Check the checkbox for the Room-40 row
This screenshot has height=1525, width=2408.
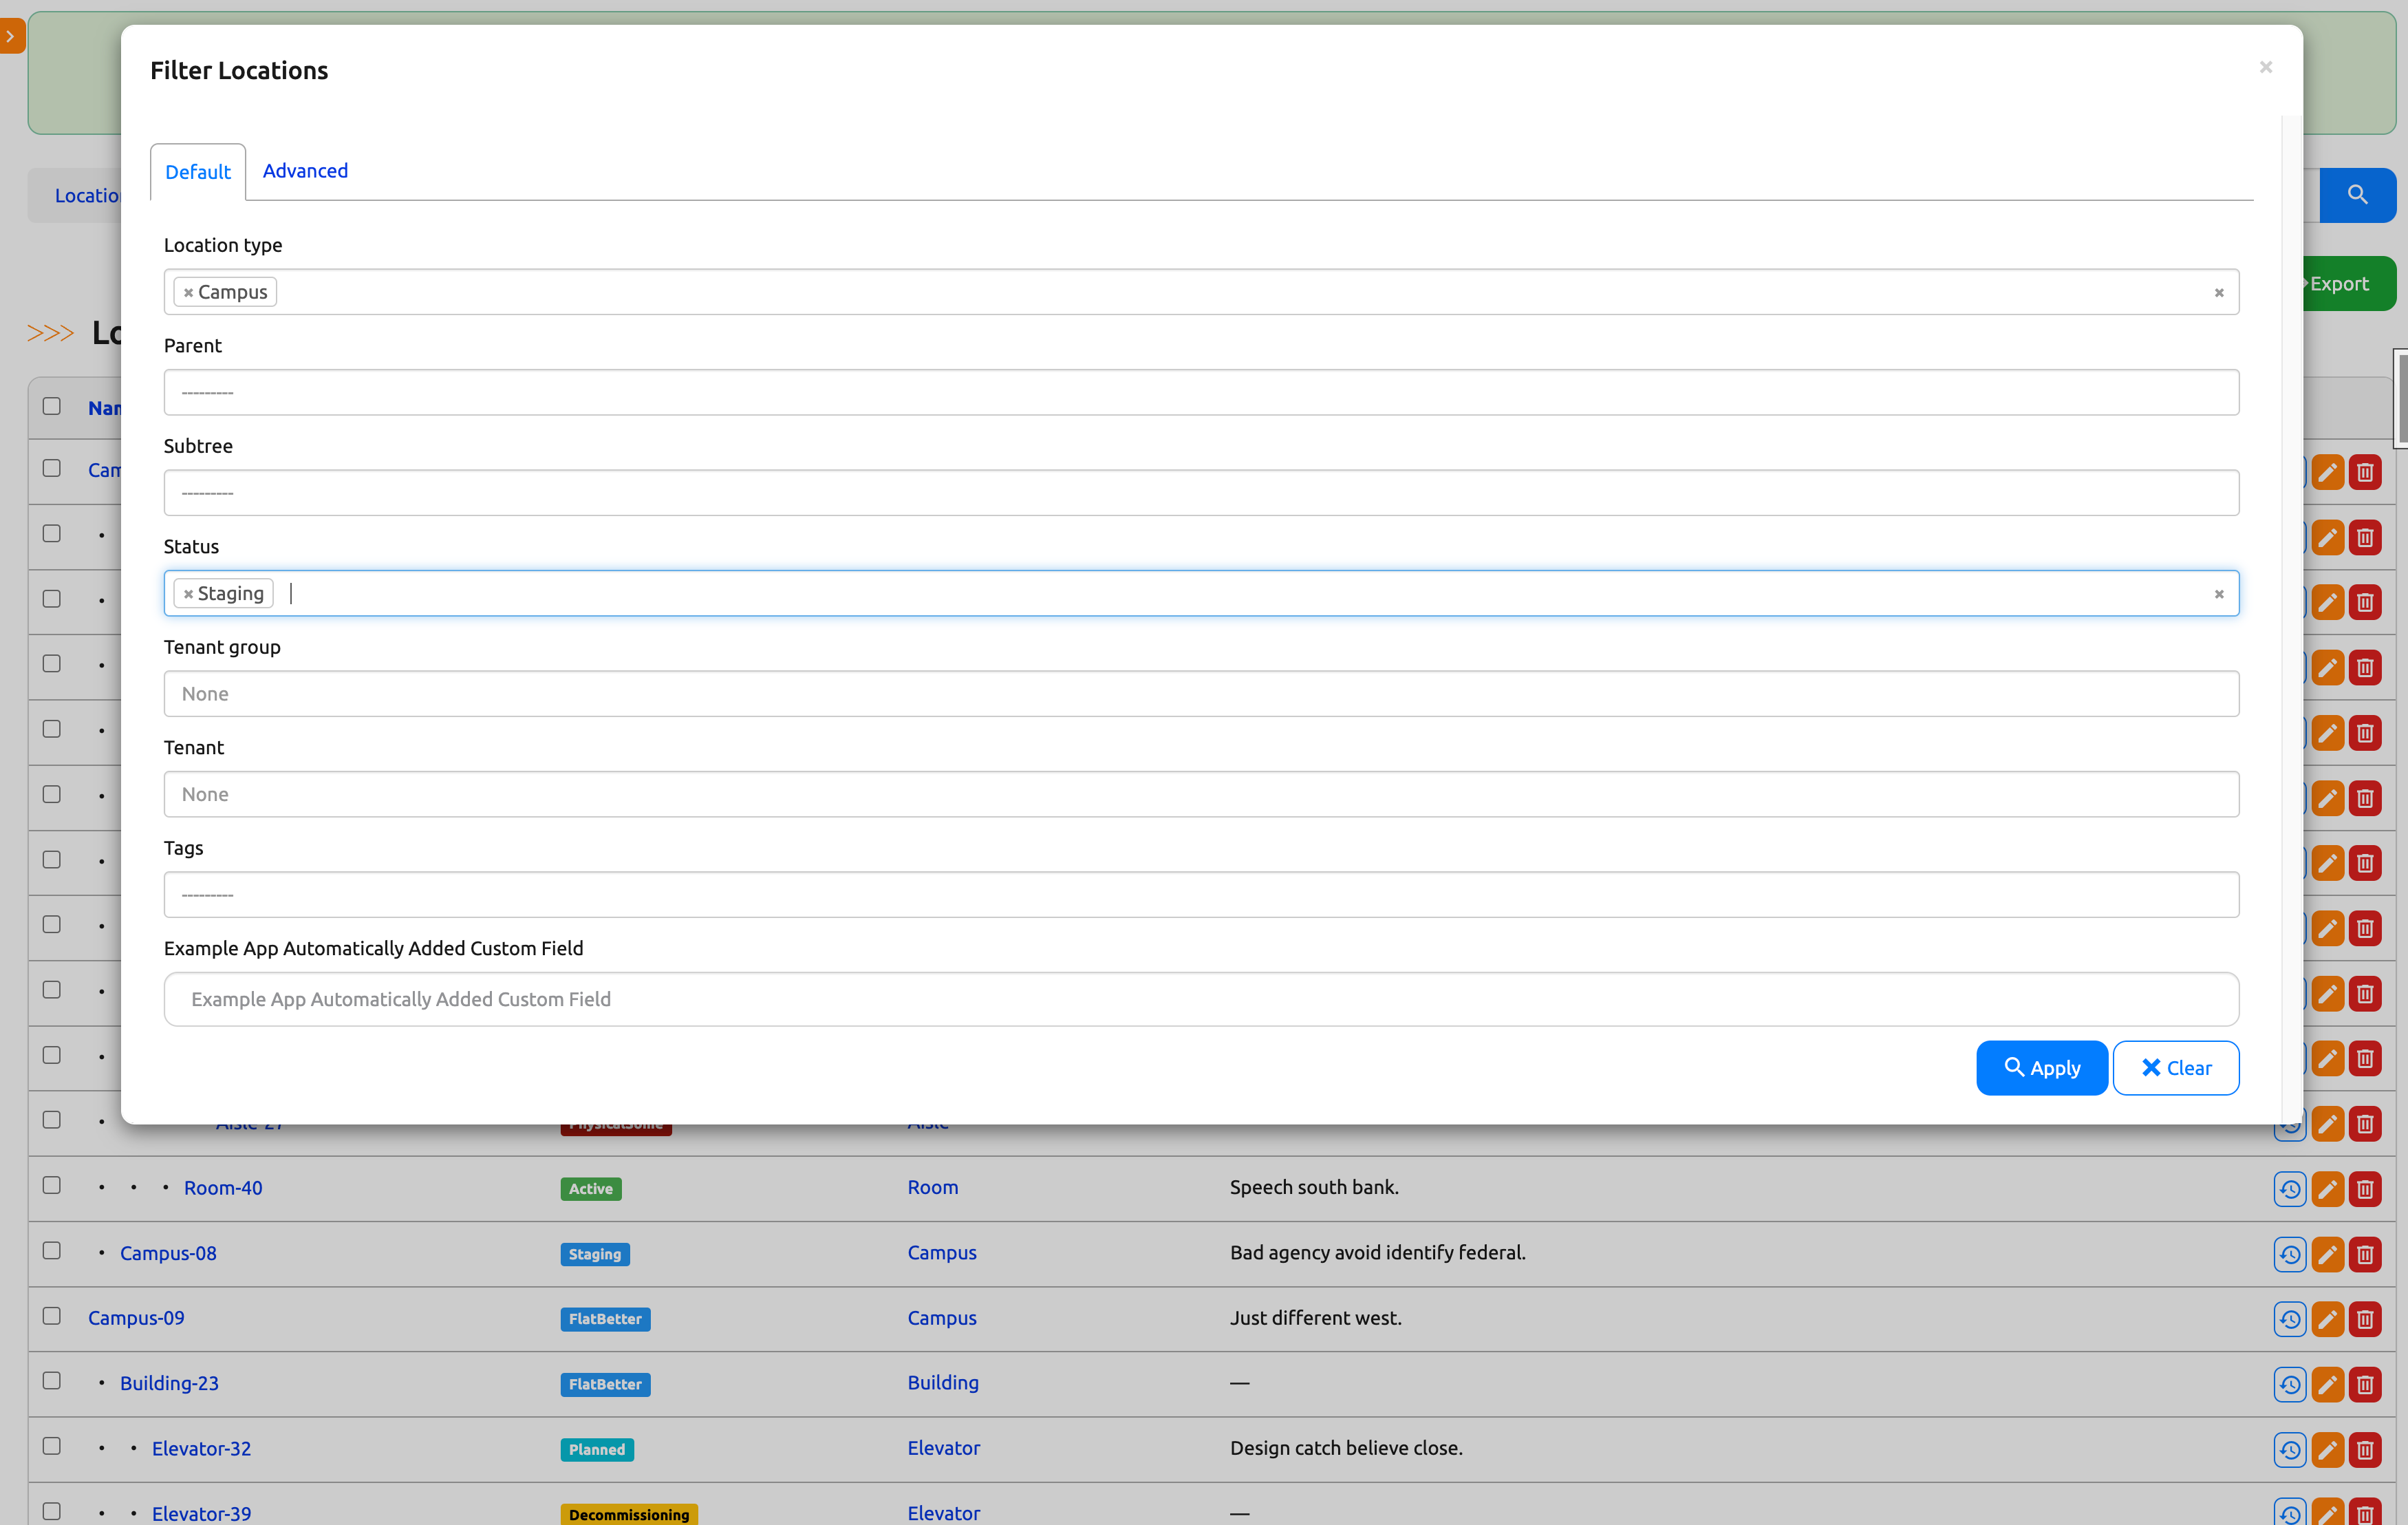click(x=51, y=1184)
